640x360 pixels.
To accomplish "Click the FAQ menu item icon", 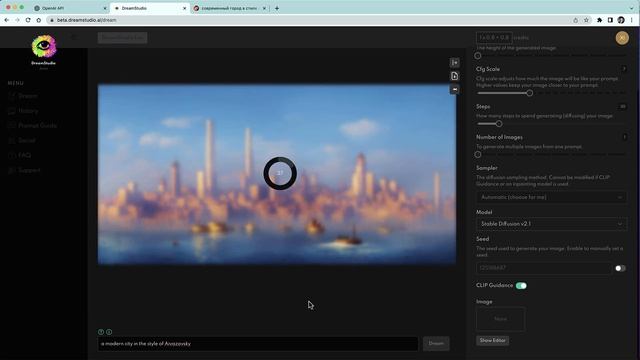I will [x=11, y=155].
